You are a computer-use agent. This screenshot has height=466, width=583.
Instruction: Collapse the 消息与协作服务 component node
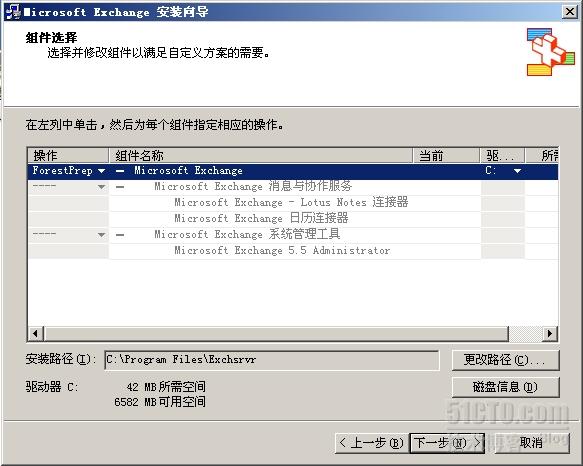pyautogui.click(x=120, y=187)
